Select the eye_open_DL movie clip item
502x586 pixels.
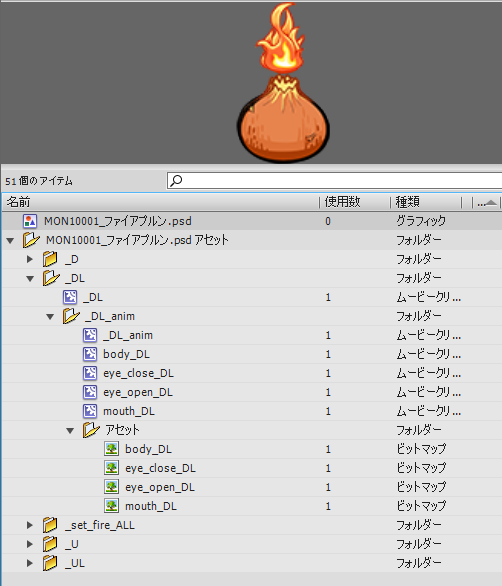[x=138, y=392]
